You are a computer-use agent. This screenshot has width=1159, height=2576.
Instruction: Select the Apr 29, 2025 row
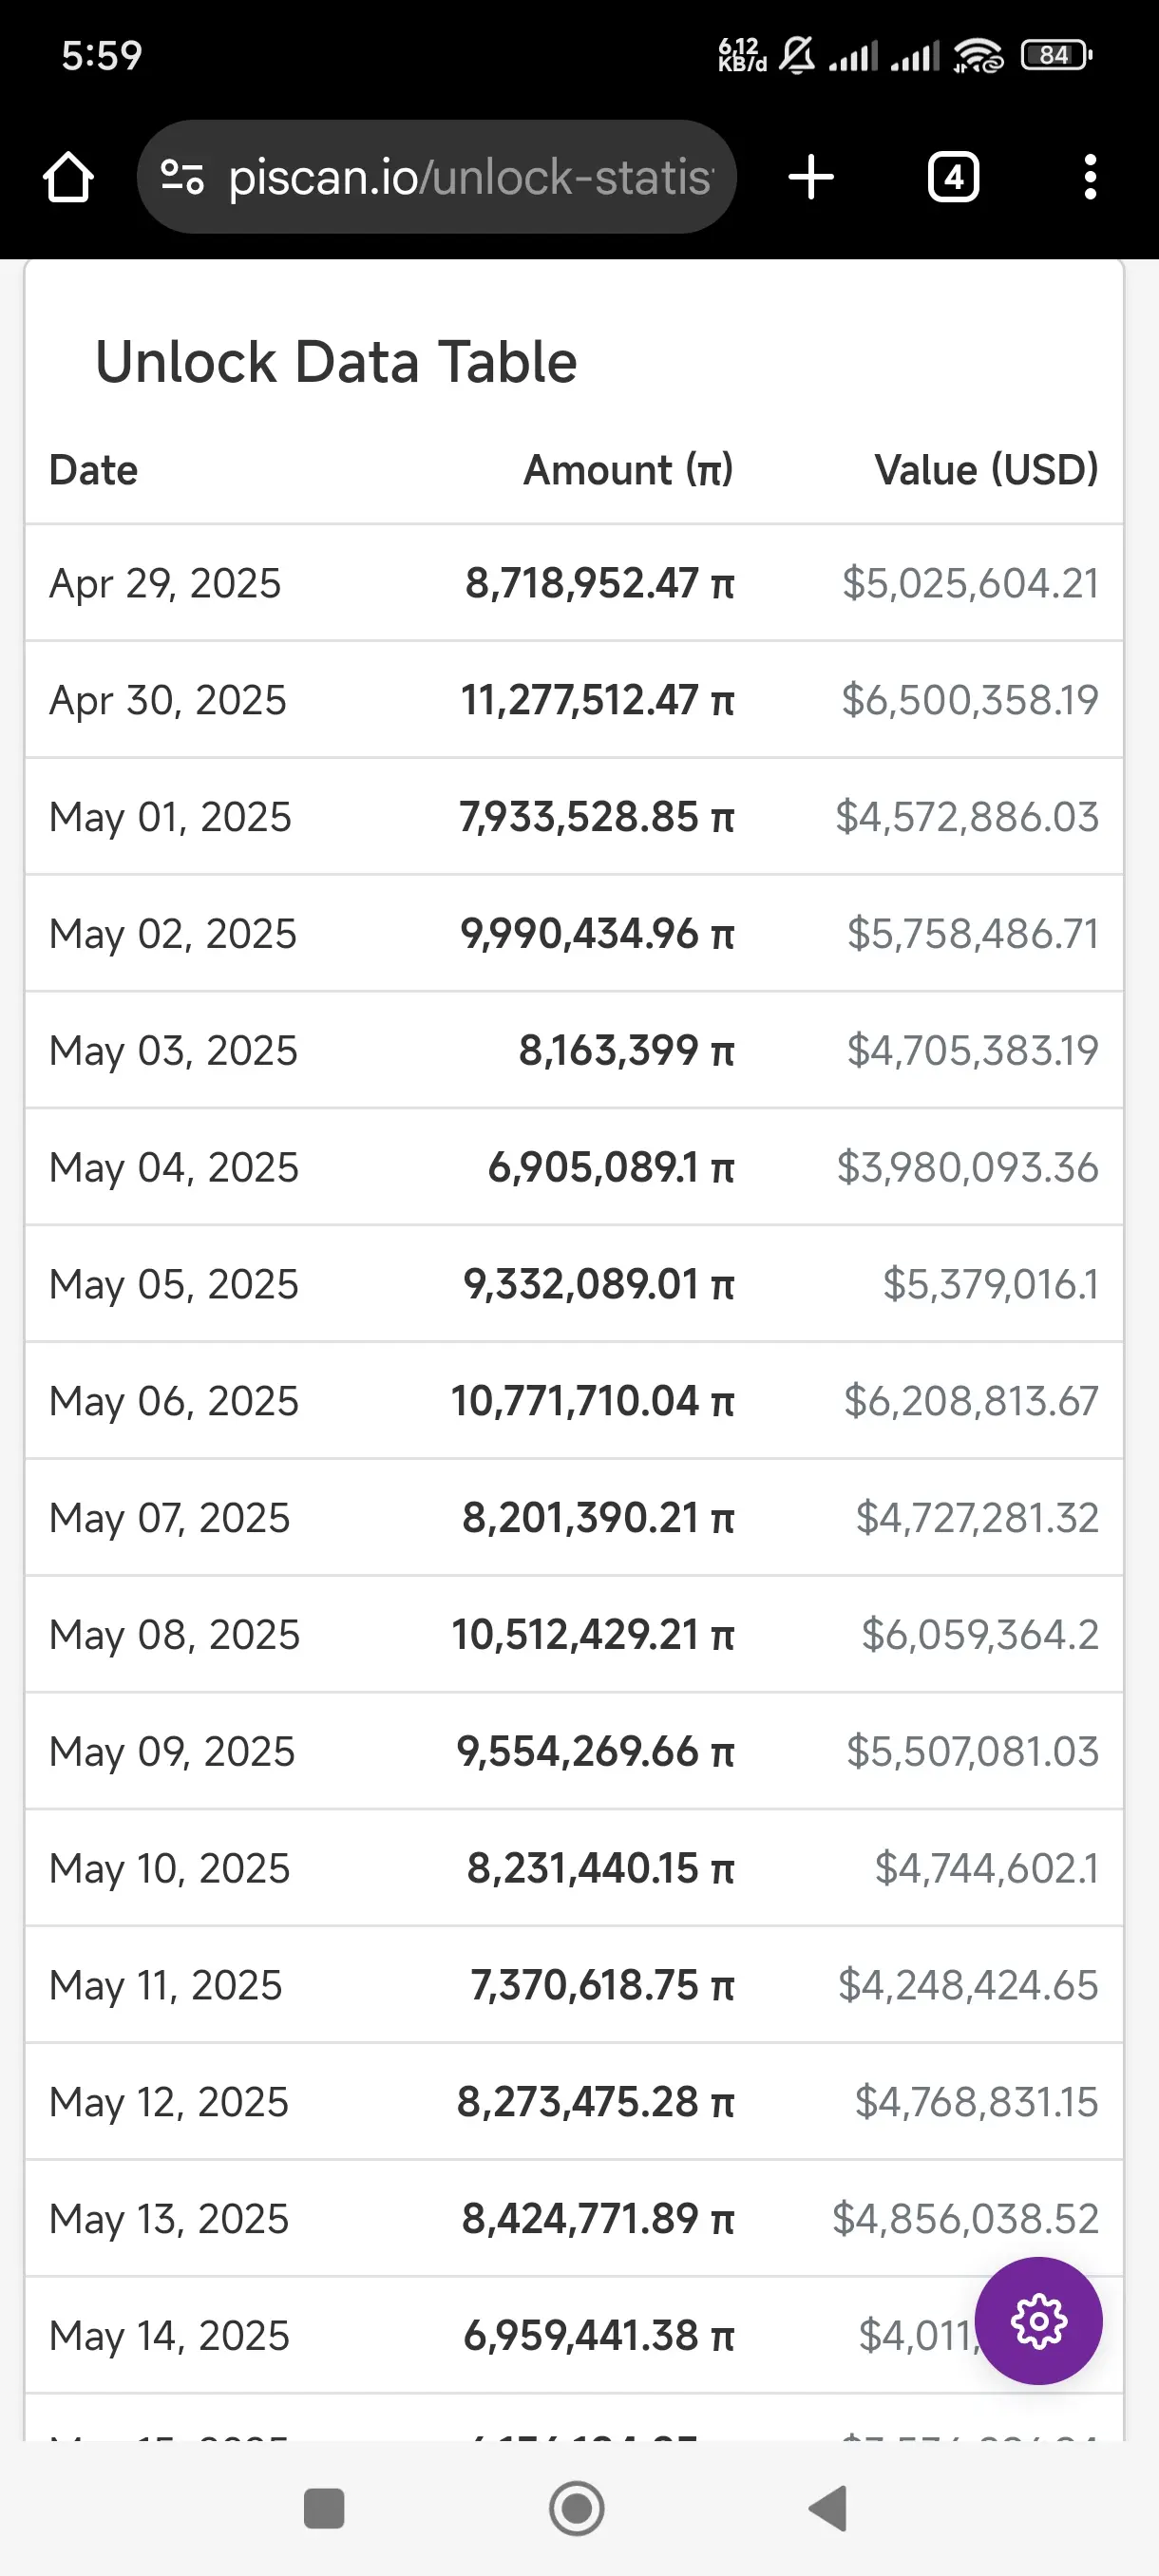point(574,583)
